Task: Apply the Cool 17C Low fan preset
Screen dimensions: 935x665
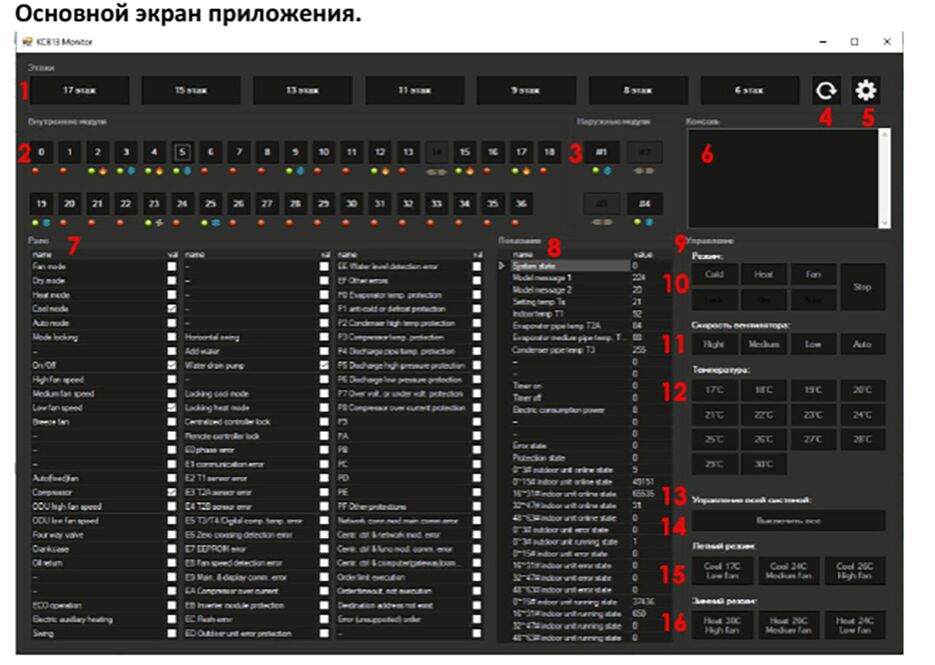Action: [x=722, y=571]
